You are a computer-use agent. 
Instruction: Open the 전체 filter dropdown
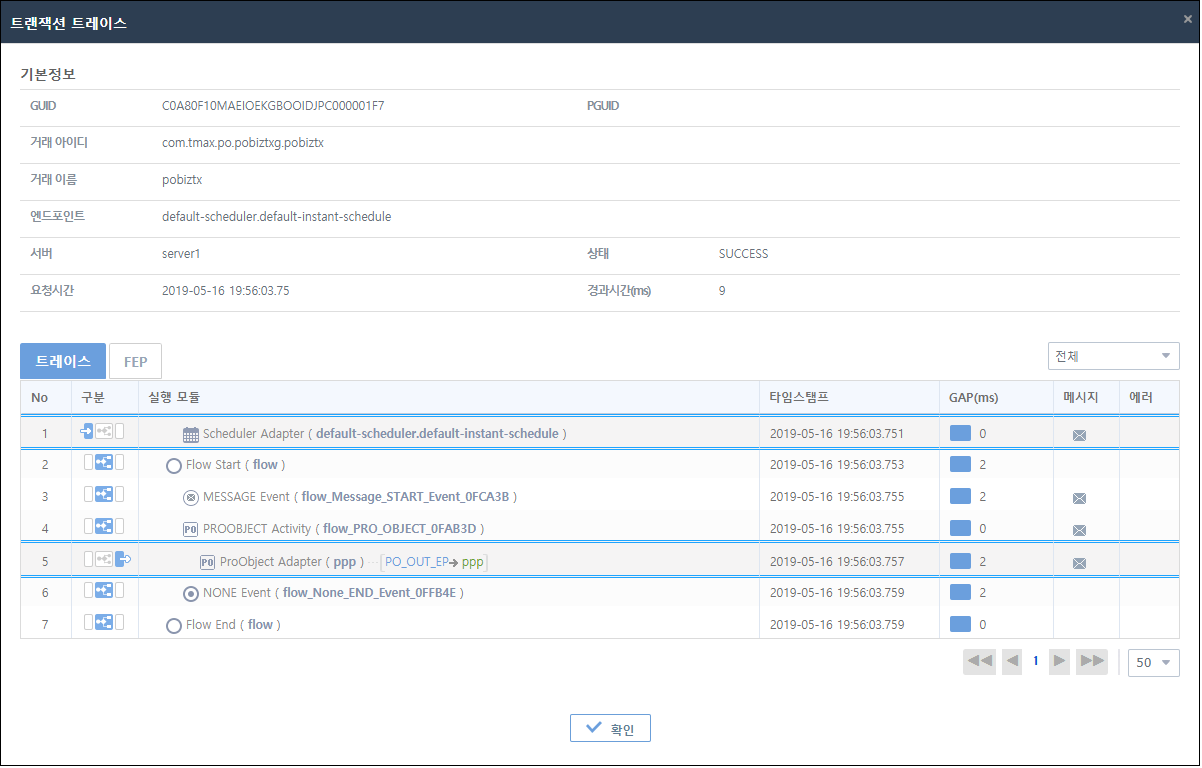coord(1114,356)
